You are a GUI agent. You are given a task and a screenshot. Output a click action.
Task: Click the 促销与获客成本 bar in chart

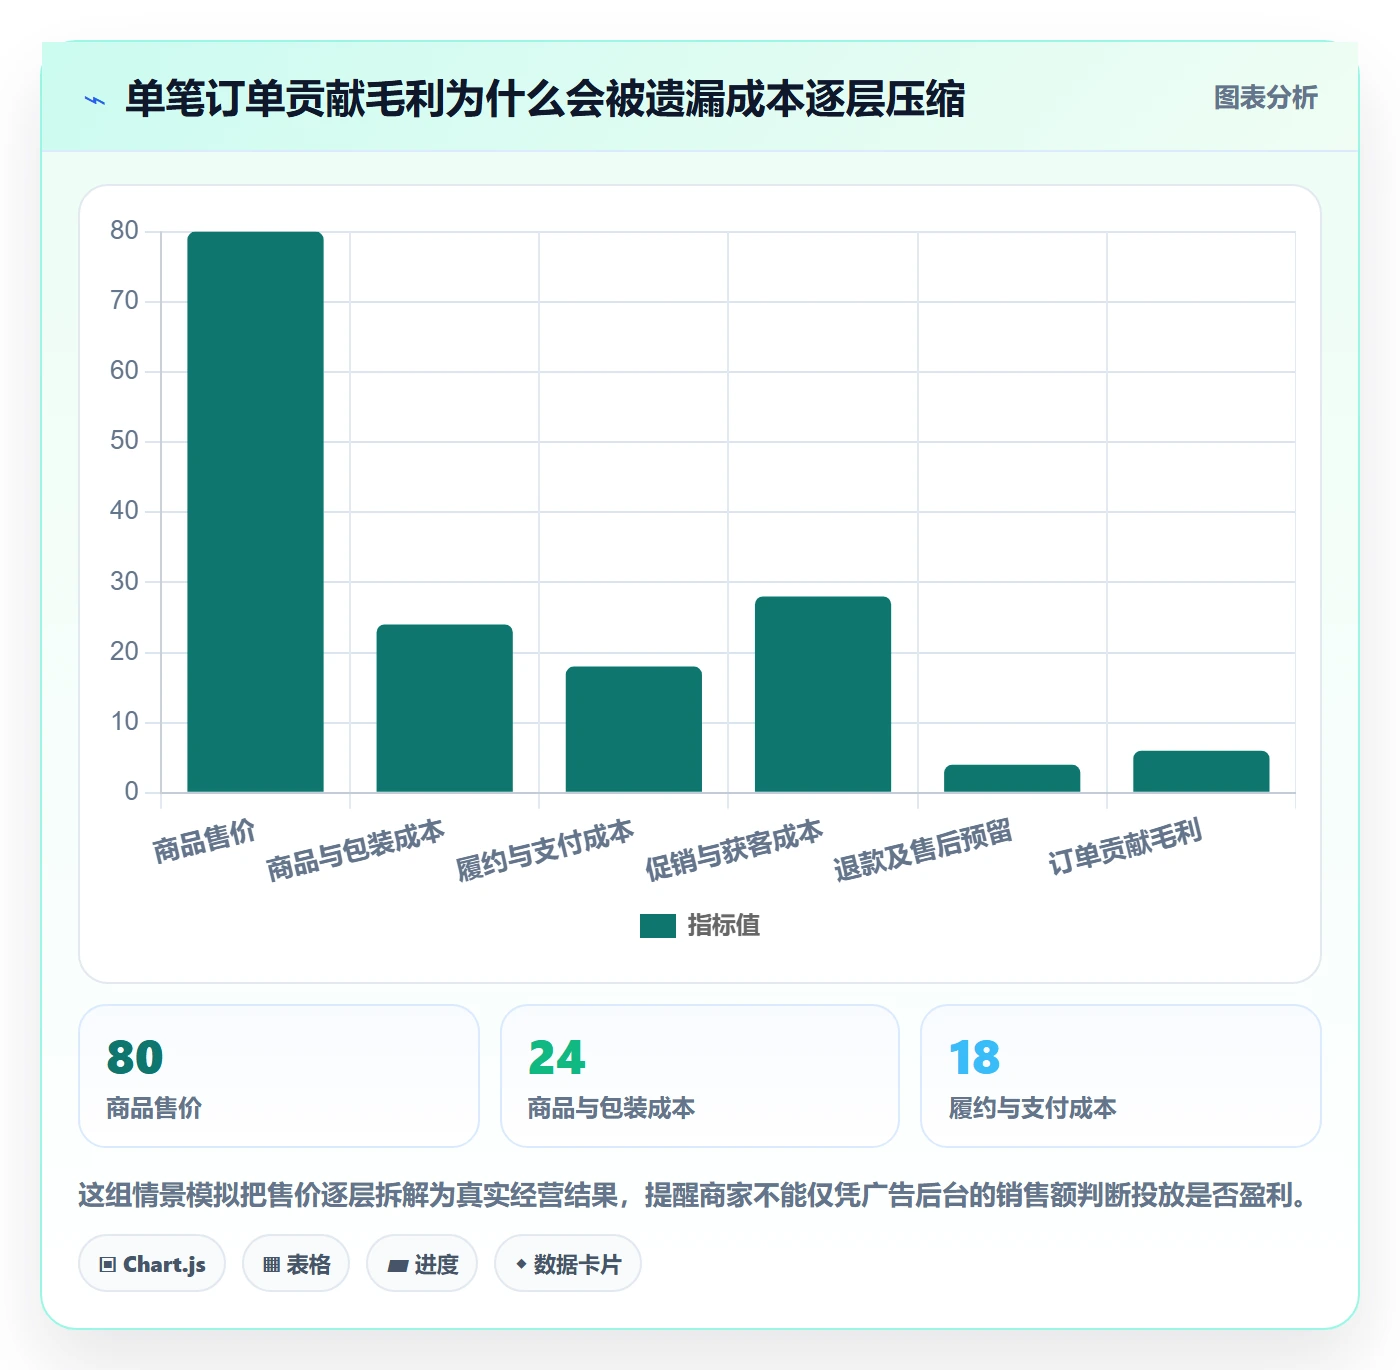pos(823,694)
